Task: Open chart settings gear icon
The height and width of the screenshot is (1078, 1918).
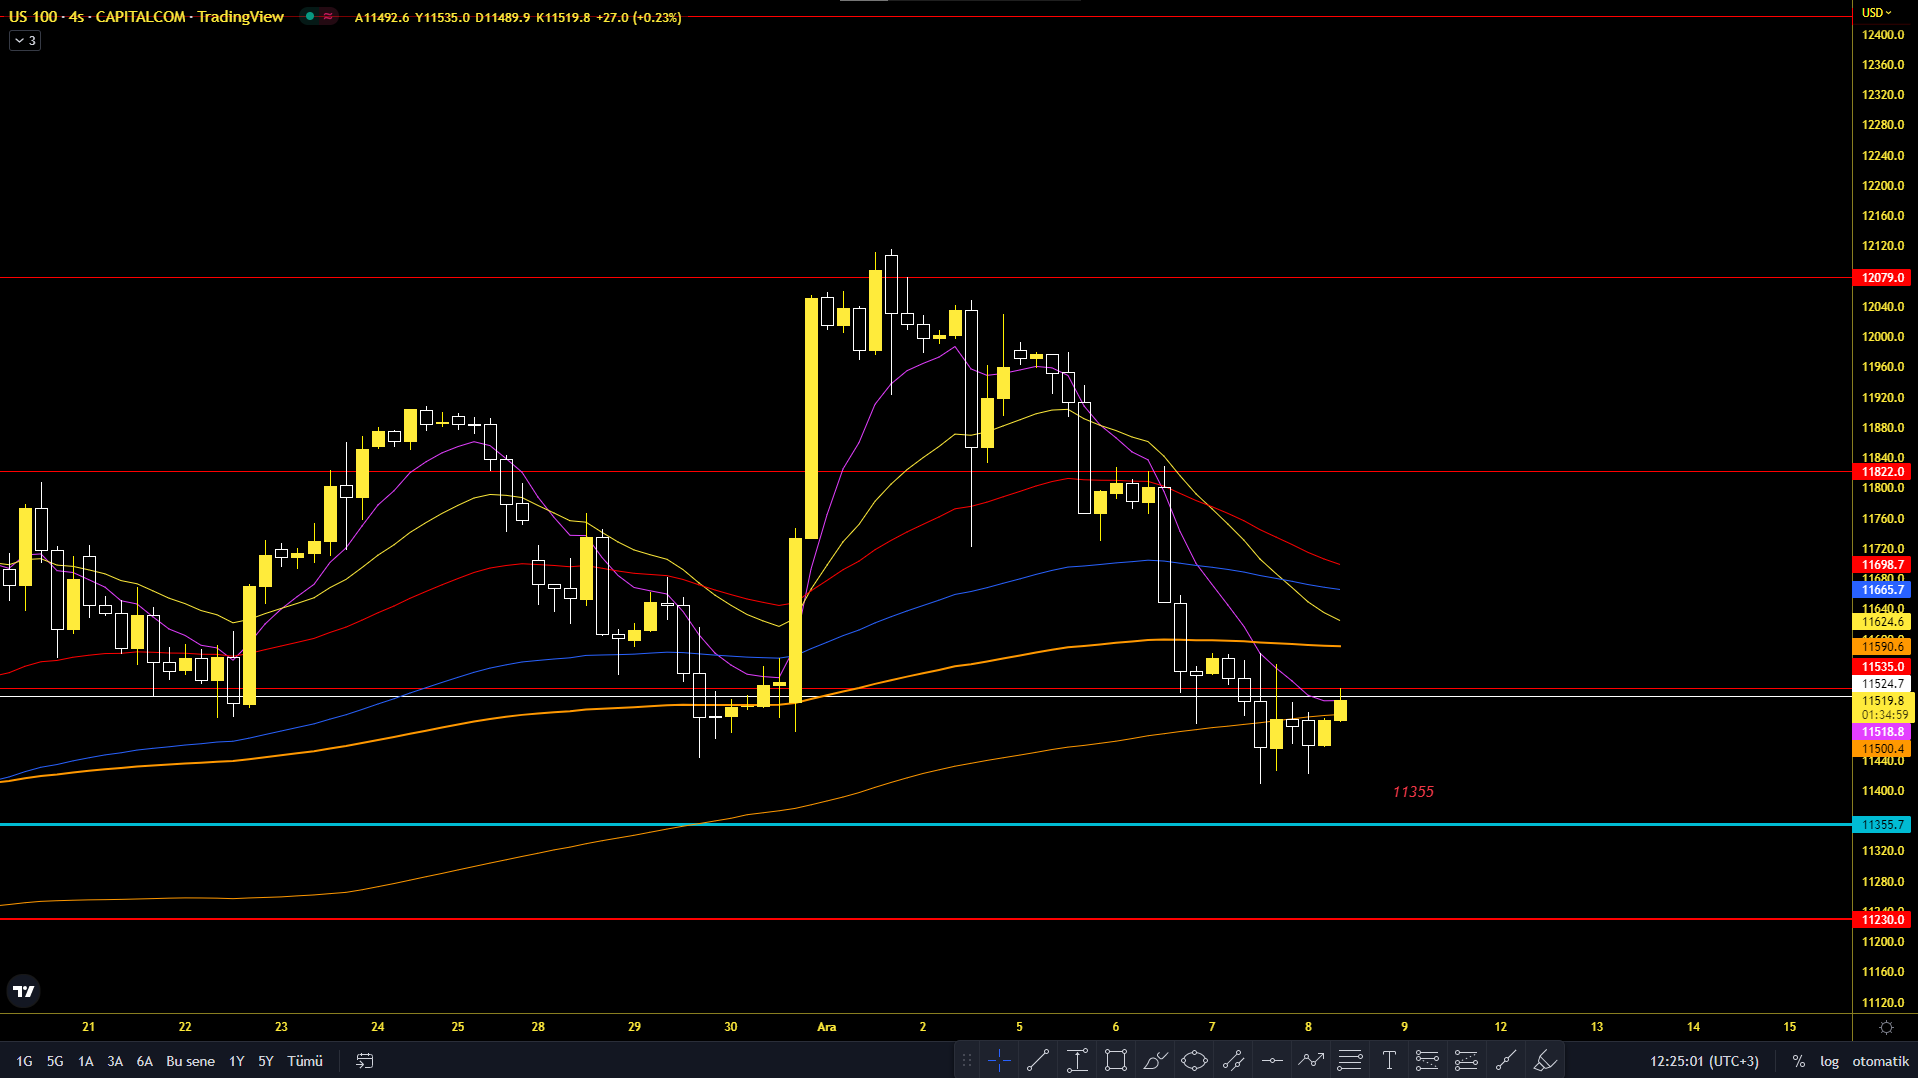Action: [x=1886, y=1027]
